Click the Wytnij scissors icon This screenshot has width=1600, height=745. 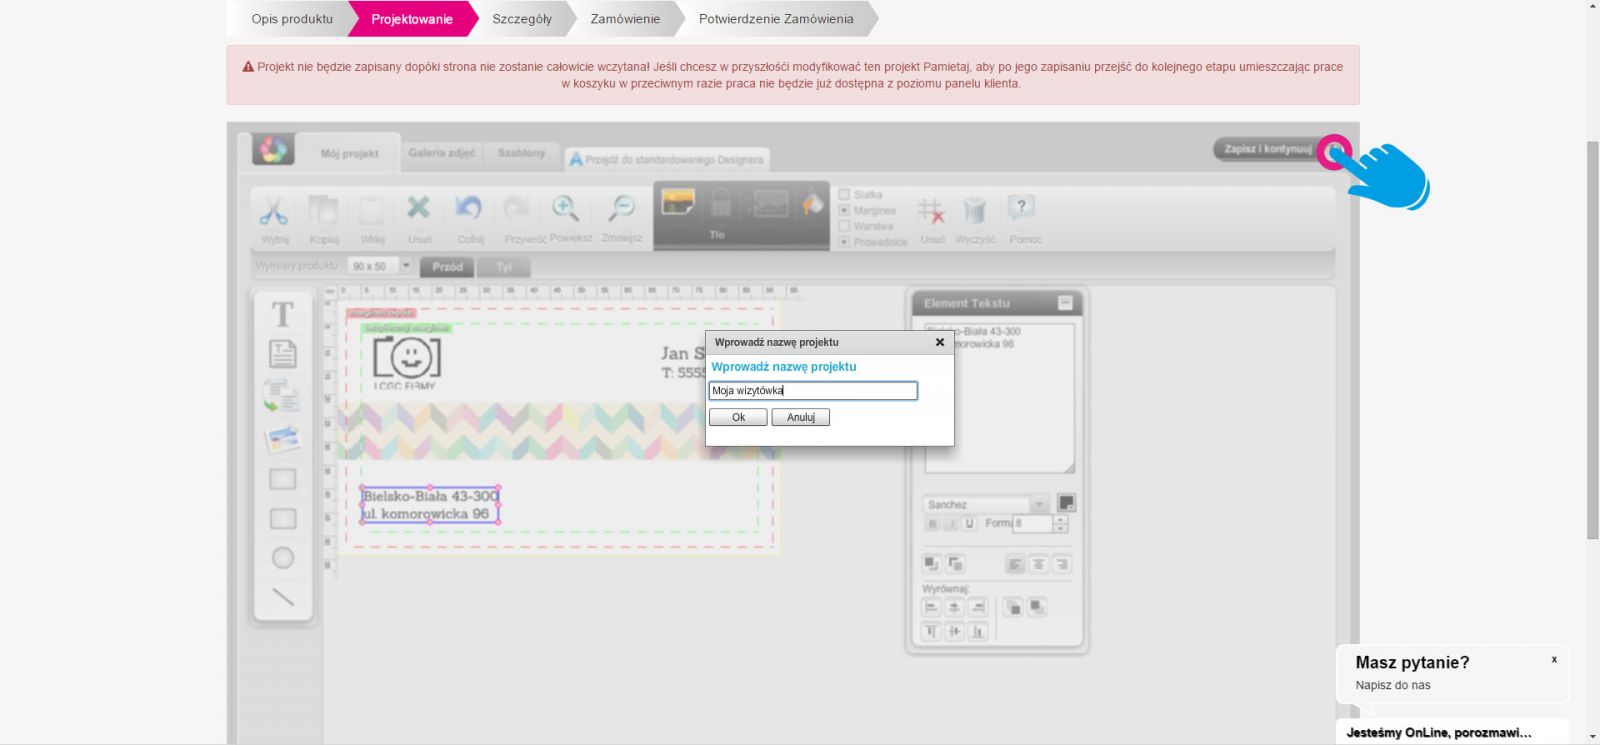click(x=274, y=211)
